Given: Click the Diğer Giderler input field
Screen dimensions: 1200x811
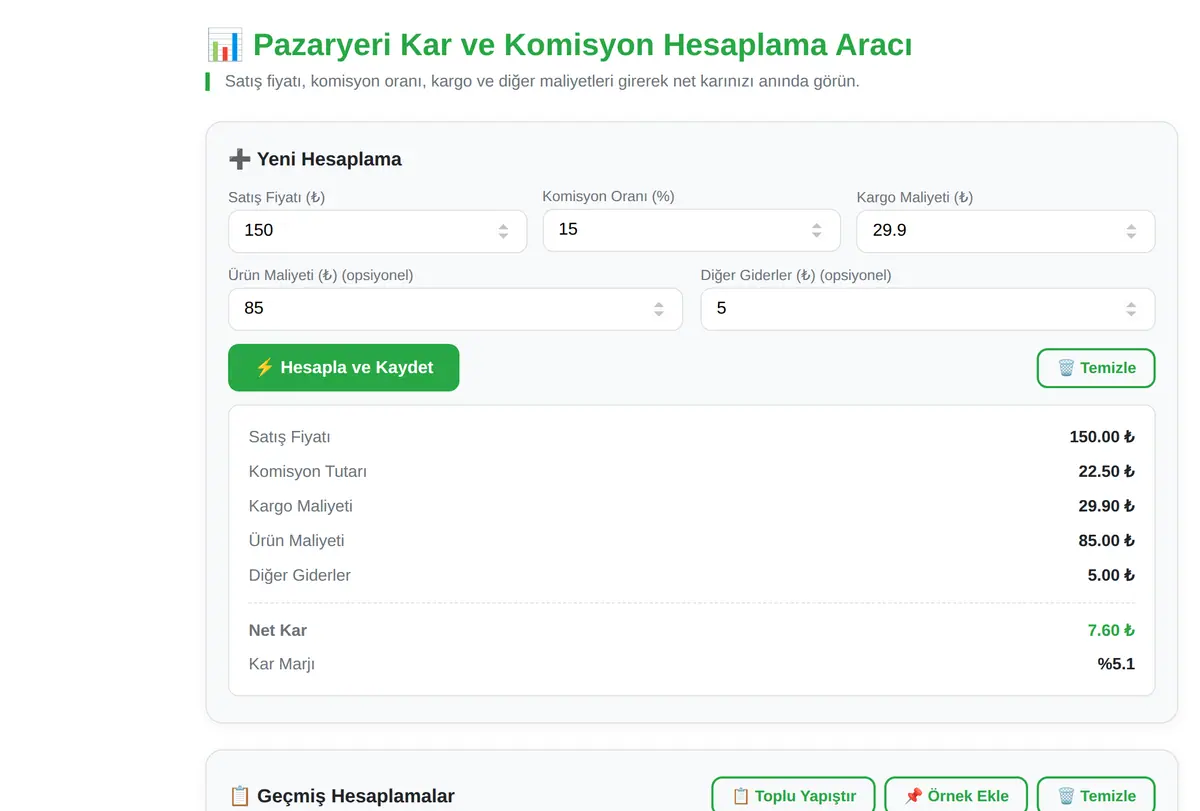Looking at the screenshot, I should [x=927, y=309].
